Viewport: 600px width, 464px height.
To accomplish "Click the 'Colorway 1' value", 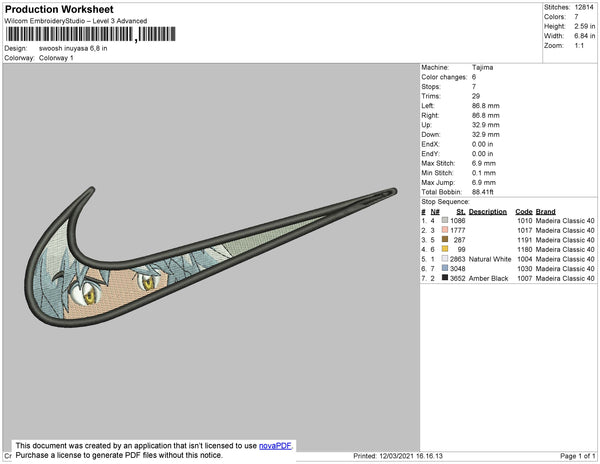I will [56, 58].
